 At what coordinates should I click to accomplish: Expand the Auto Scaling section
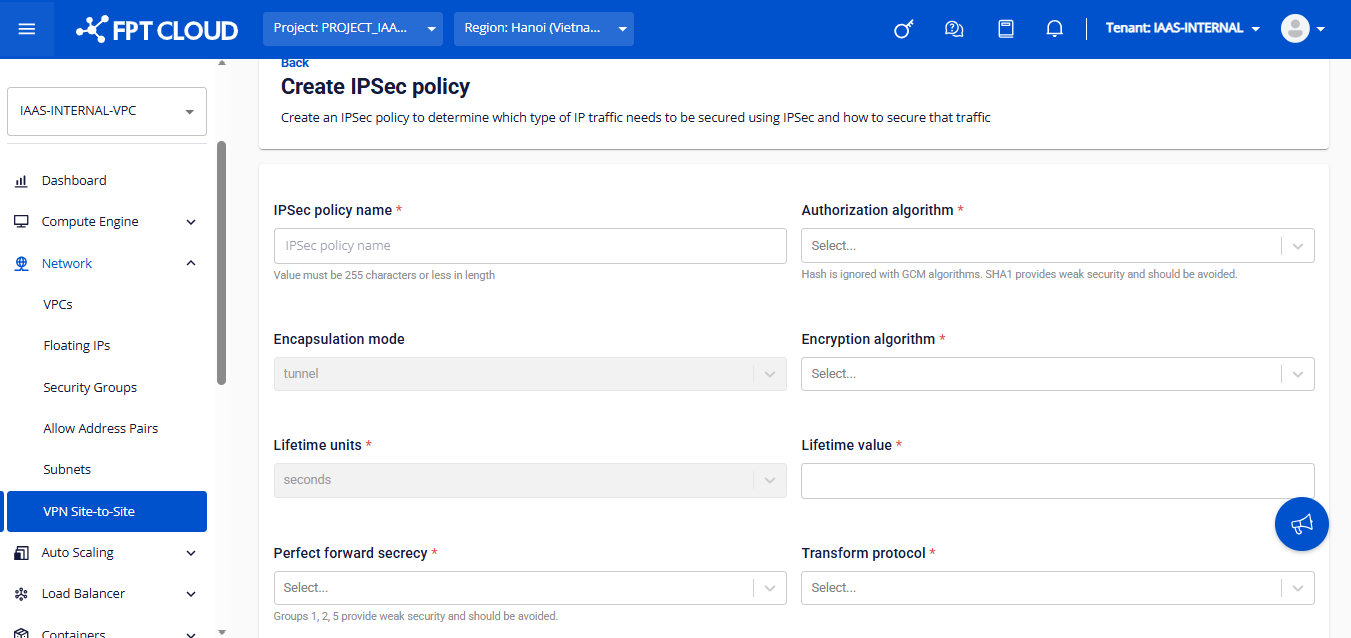(191, 553)
